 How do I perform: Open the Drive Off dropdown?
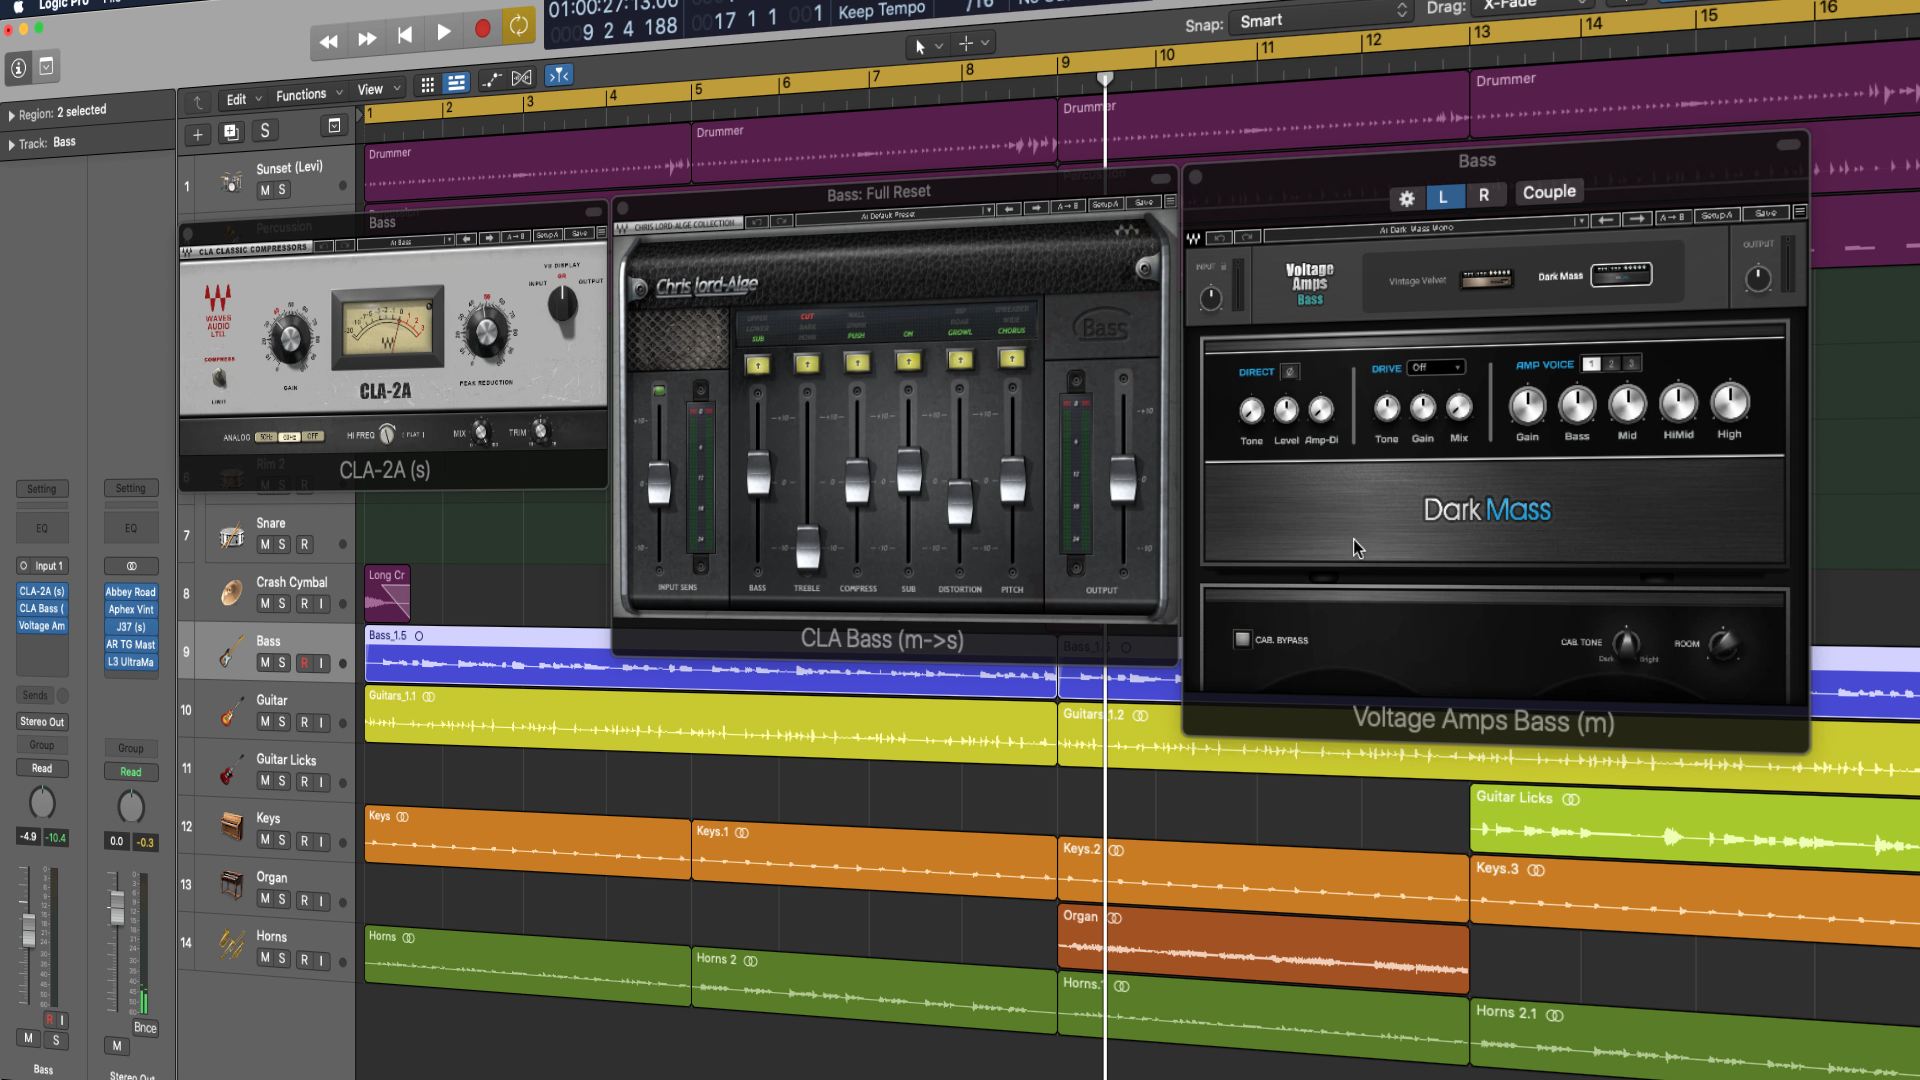coord(1436,368)
